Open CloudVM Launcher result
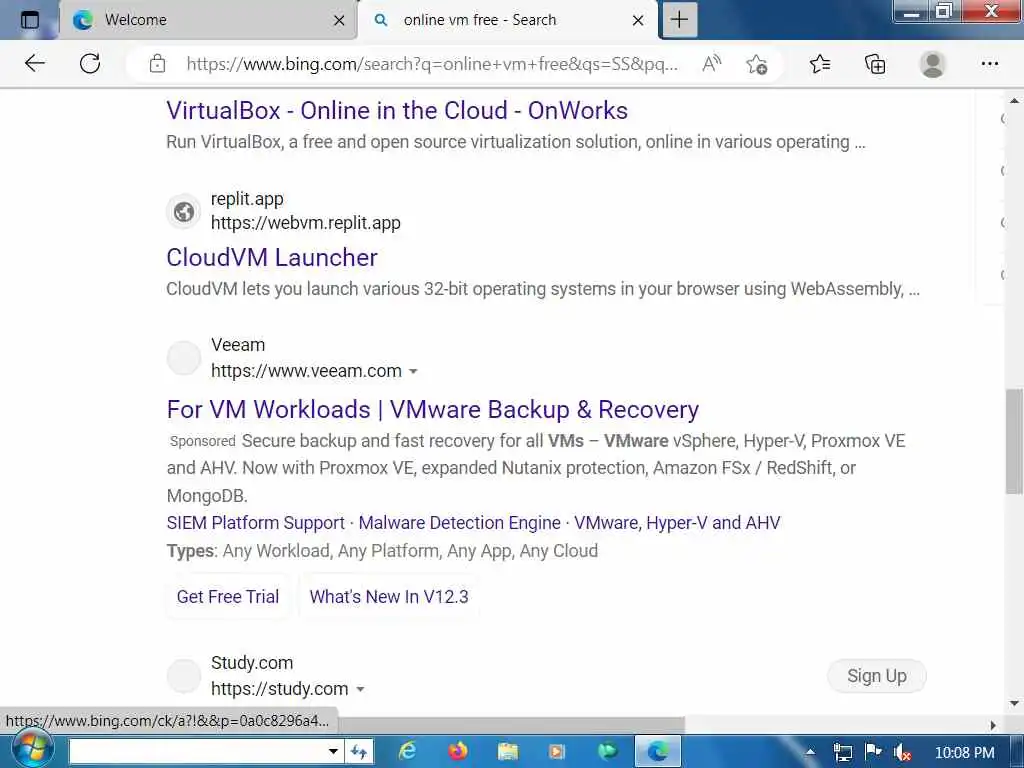This screenshot has height=768, width=1024. pyautogui.click(x=272, y=257)
